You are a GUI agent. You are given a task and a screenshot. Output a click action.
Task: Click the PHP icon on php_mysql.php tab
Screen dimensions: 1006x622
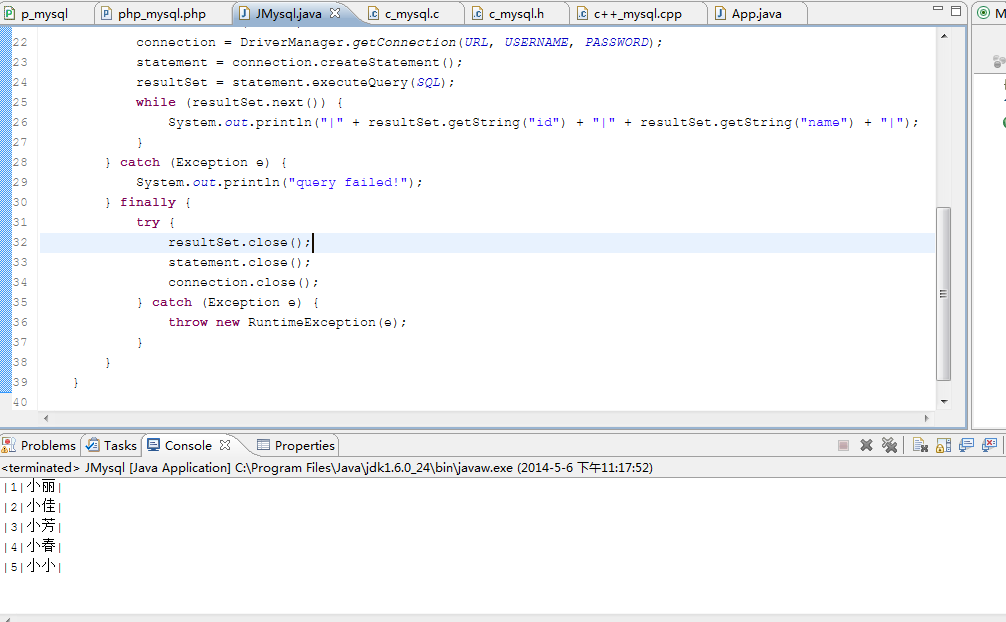105,14
